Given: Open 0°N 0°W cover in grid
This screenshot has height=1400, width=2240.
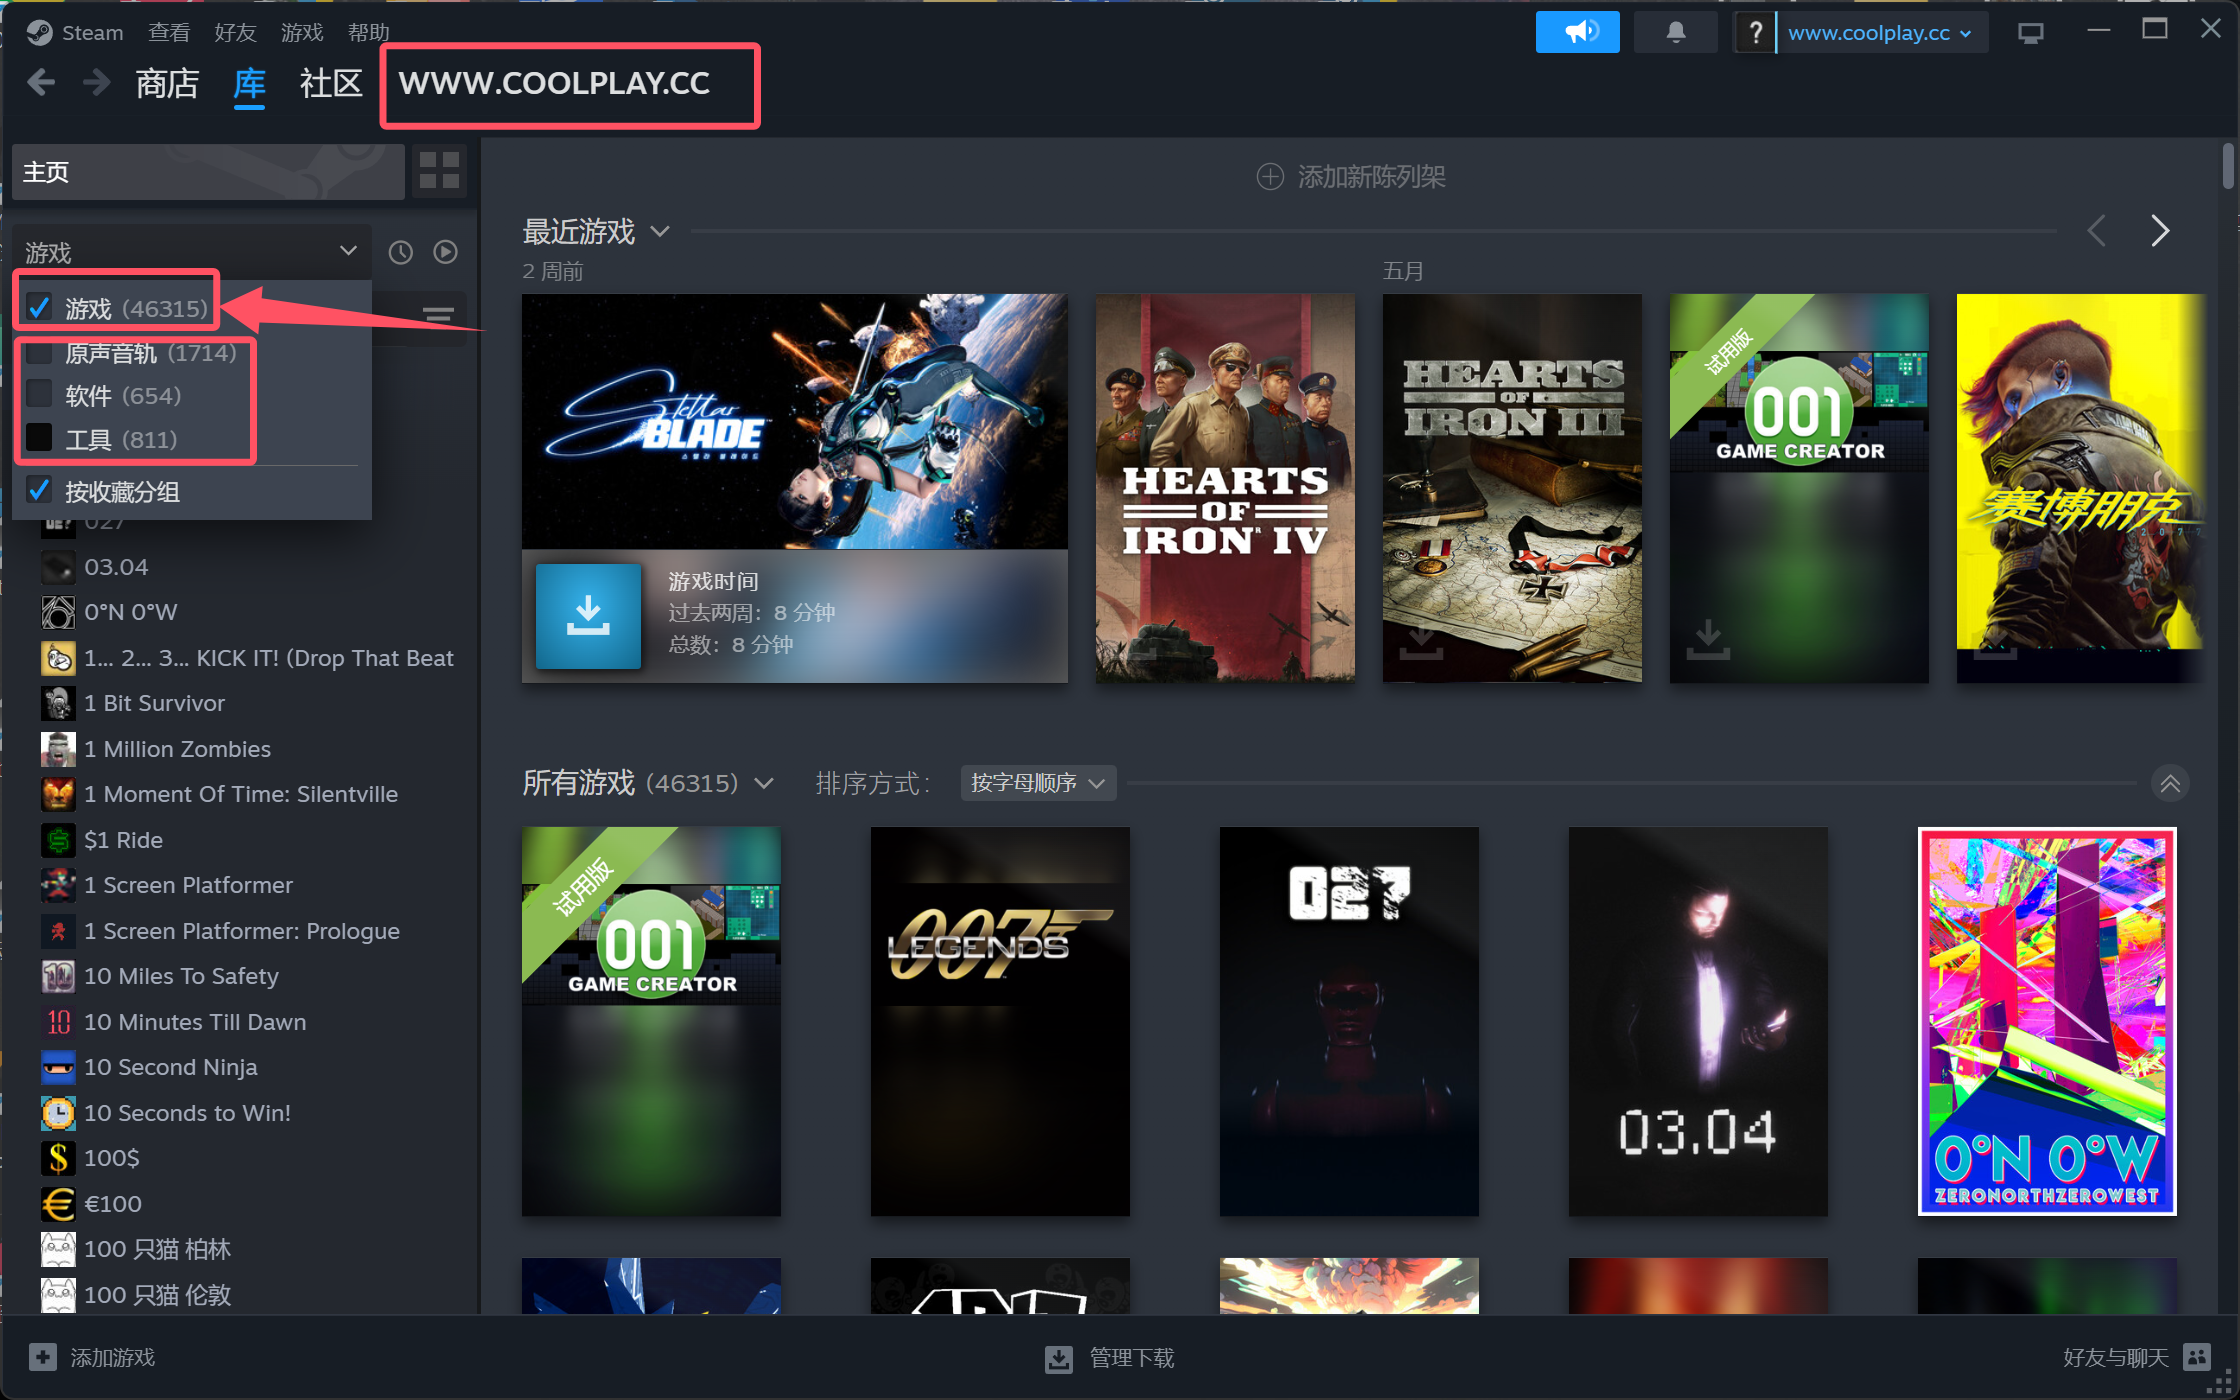Looking at the screenshot, I should [x=2047, y=1021].
